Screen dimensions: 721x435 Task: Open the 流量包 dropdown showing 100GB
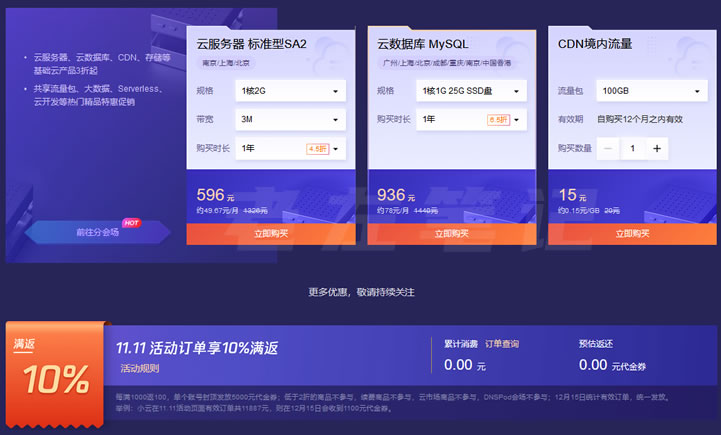[x=652, y=91]
